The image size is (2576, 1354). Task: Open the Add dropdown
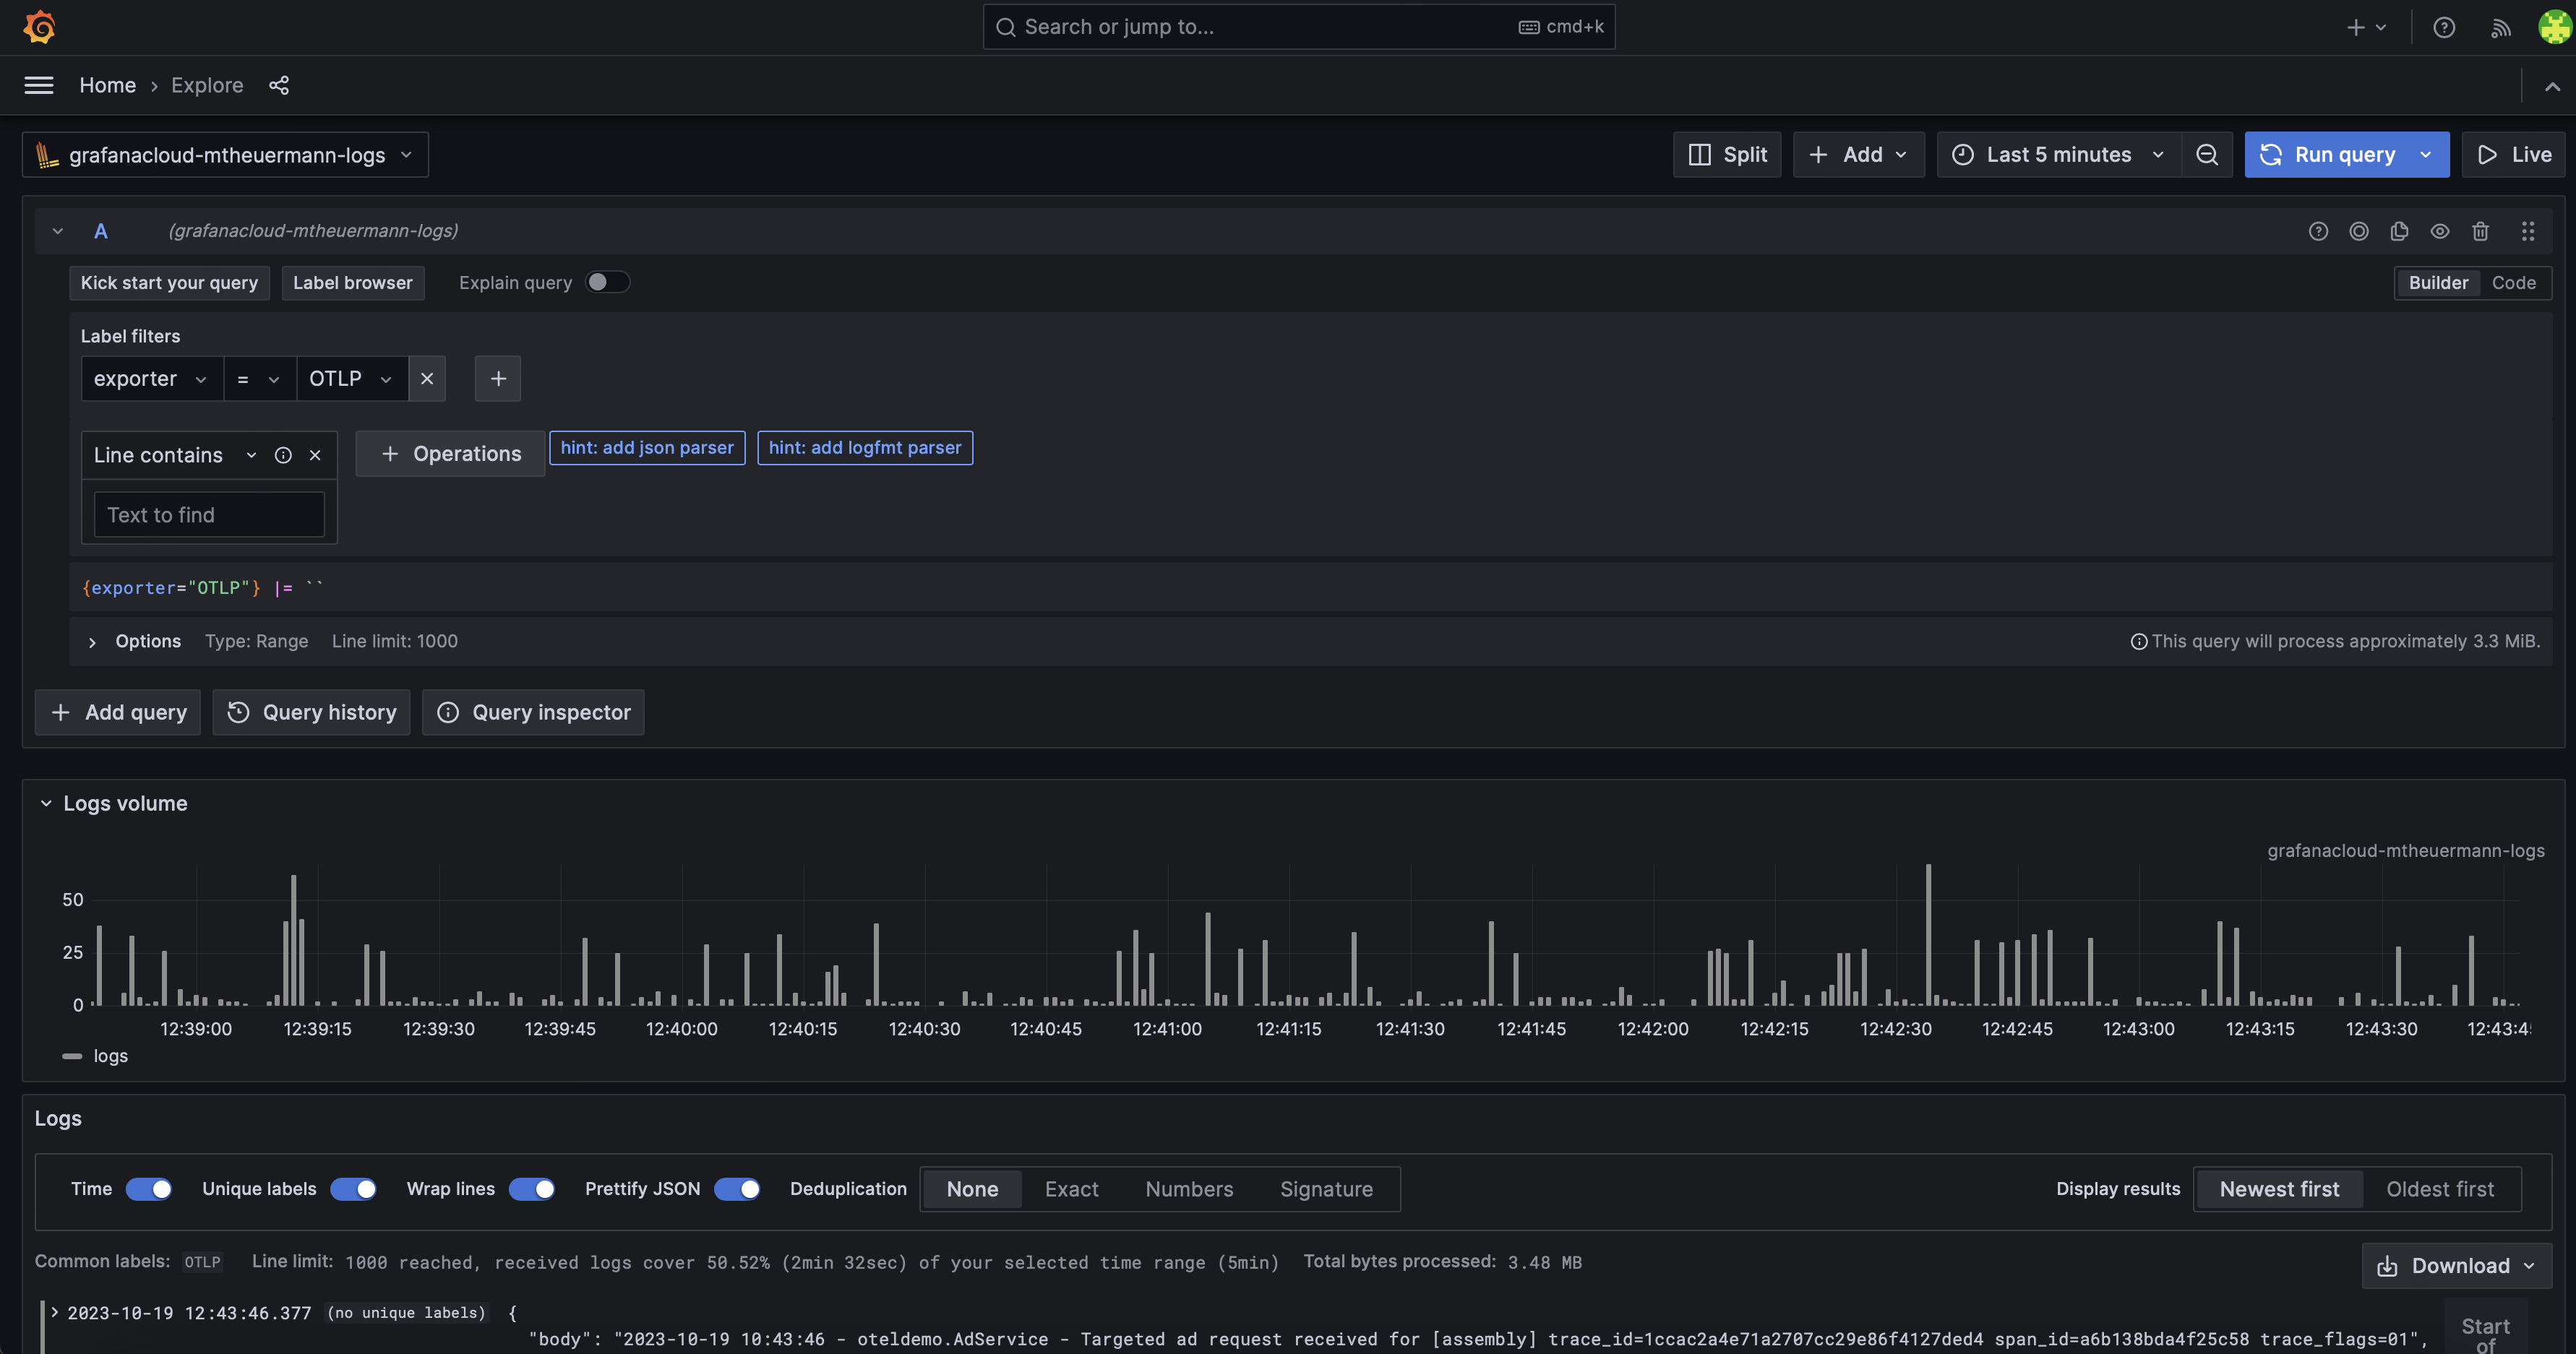1858,155
